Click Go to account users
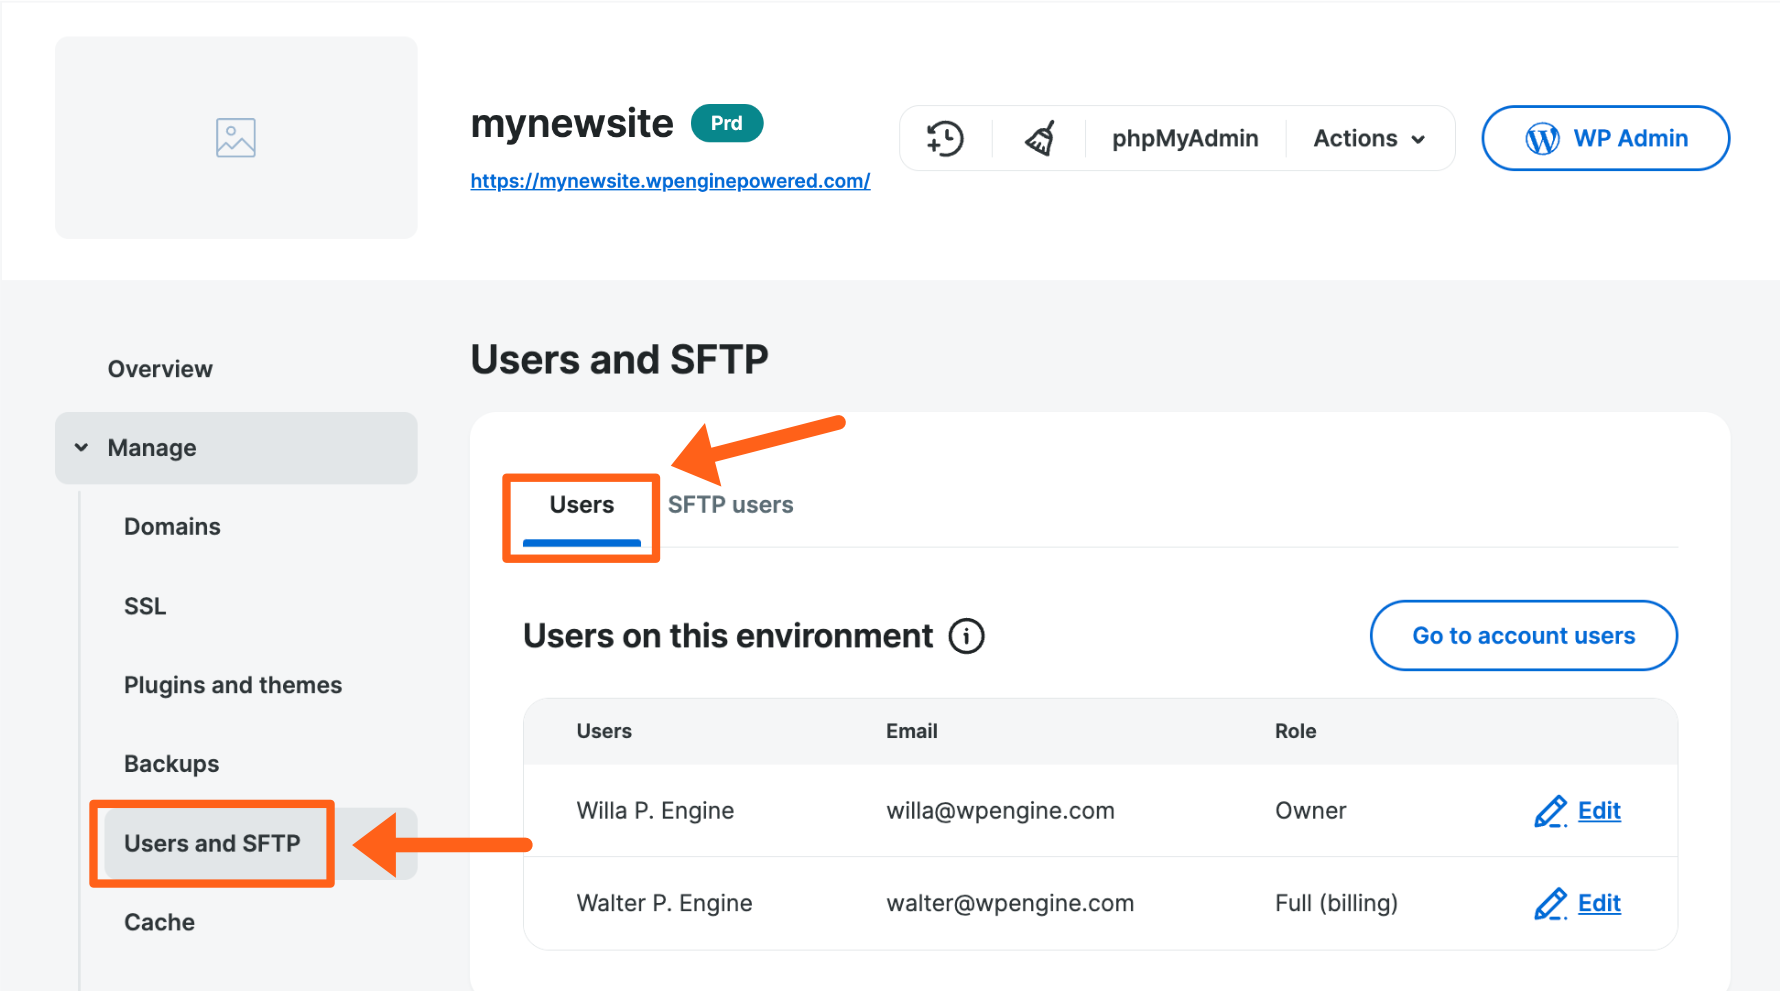The width and height of the screenshot is (1780, 991). [x=1522, y=635]
